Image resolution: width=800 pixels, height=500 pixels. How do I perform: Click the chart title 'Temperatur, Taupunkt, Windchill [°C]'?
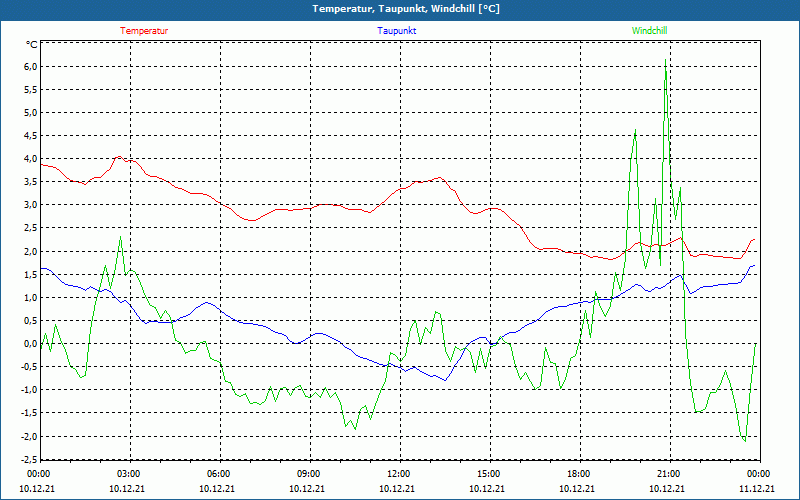pos(406,9)
